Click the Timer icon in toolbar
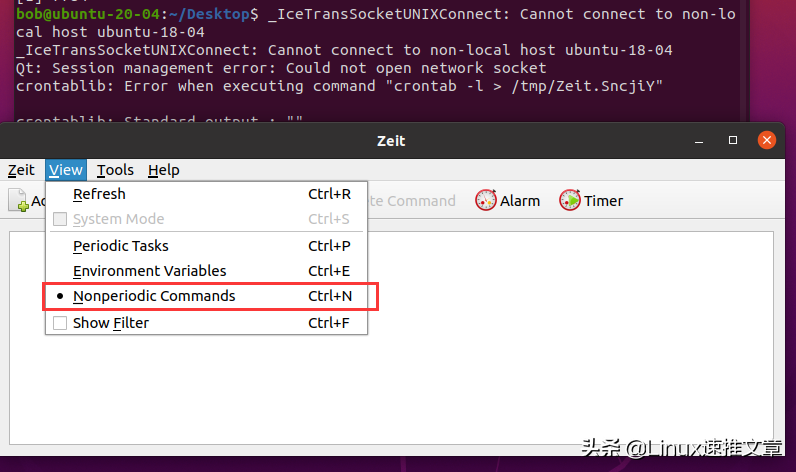Viewport: 796px width, 472px height. [x=570, y=200]
